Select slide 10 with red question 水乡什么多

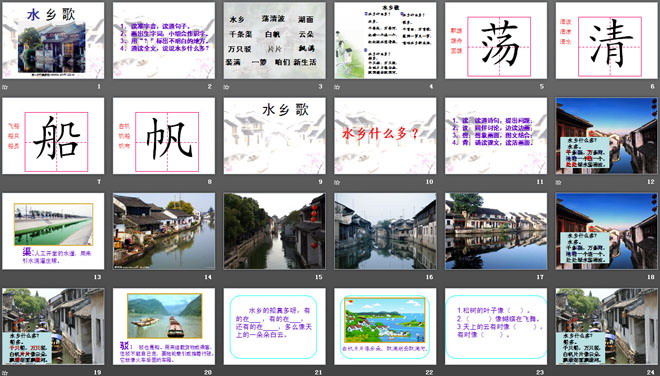(x=385, y=136)
